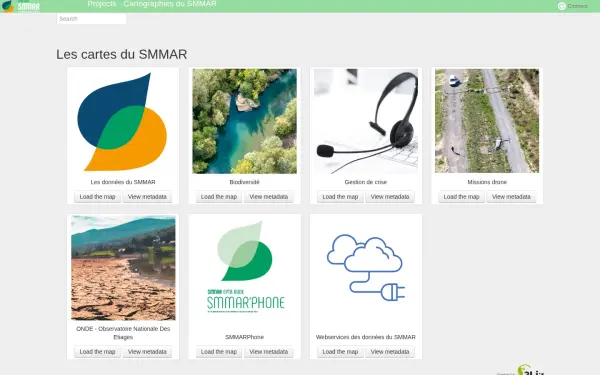The image size is (600, 375).
Task: Open the SMMAR'PHONE logo thumbnail
Action: (x=245, y=268)
